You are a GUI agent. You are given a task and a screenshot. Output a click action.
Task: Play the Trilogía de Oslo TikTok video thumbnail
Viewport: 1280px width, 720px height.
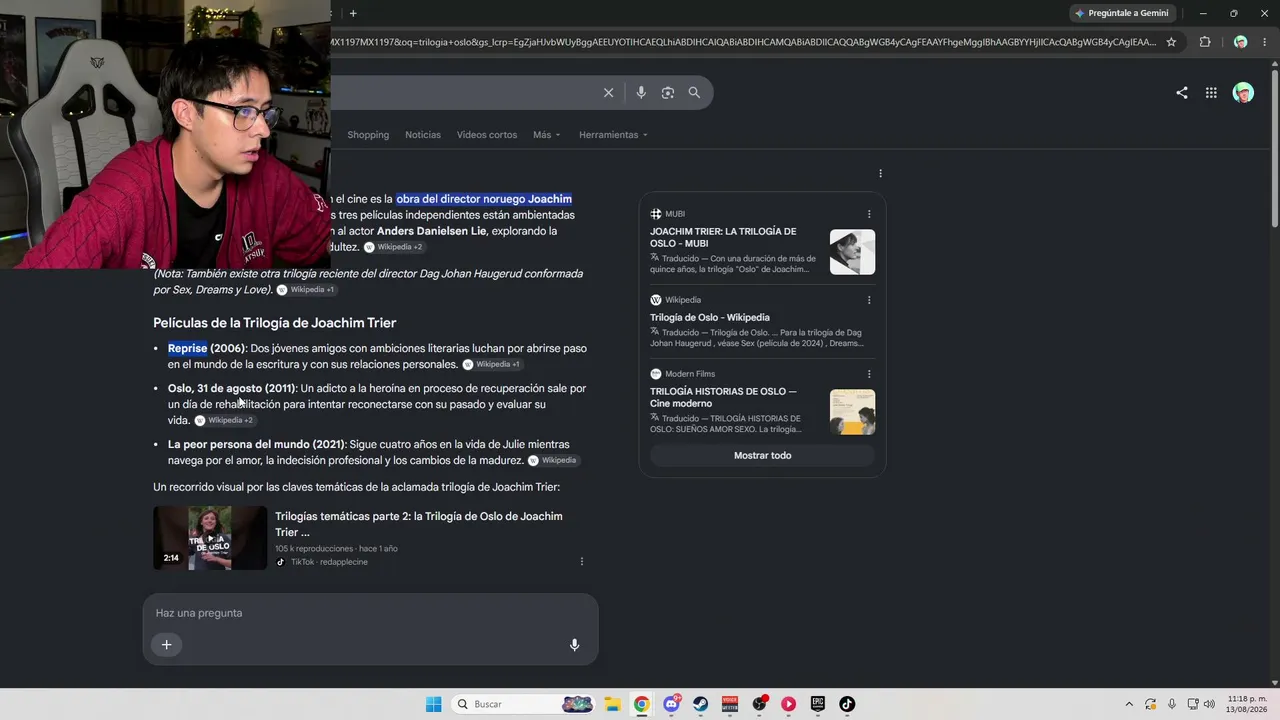coord(210,538)
